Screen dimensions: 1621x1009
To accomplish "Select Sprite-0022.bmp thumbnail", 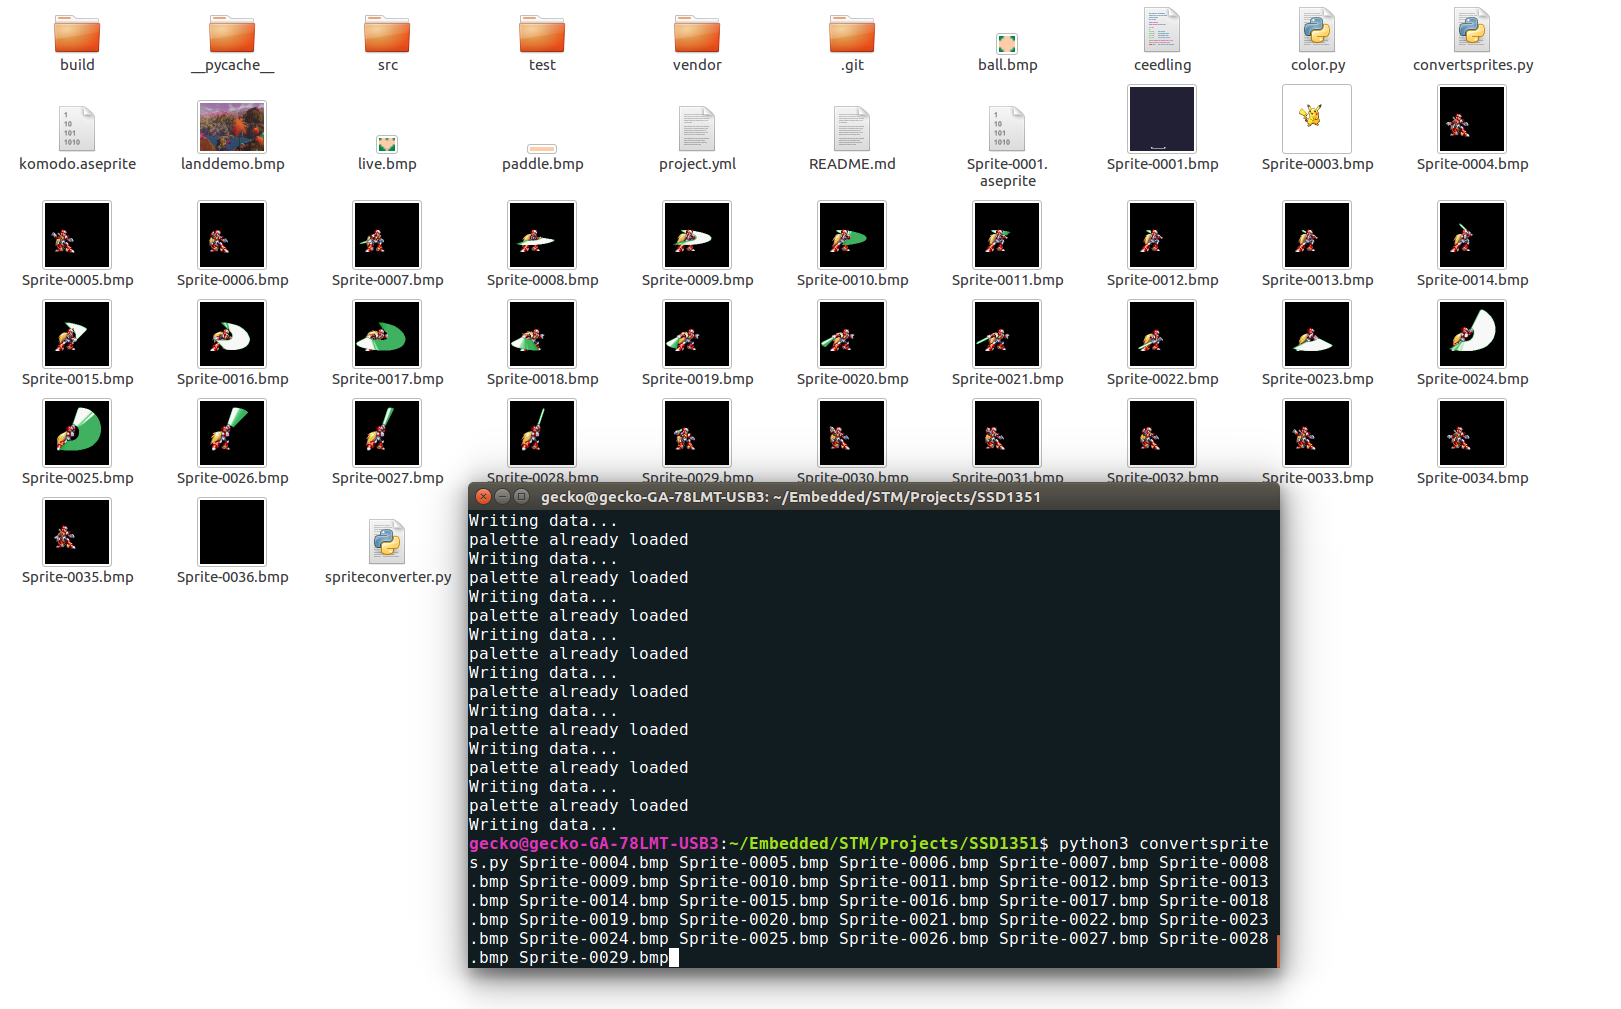I will click(1162, 334).
